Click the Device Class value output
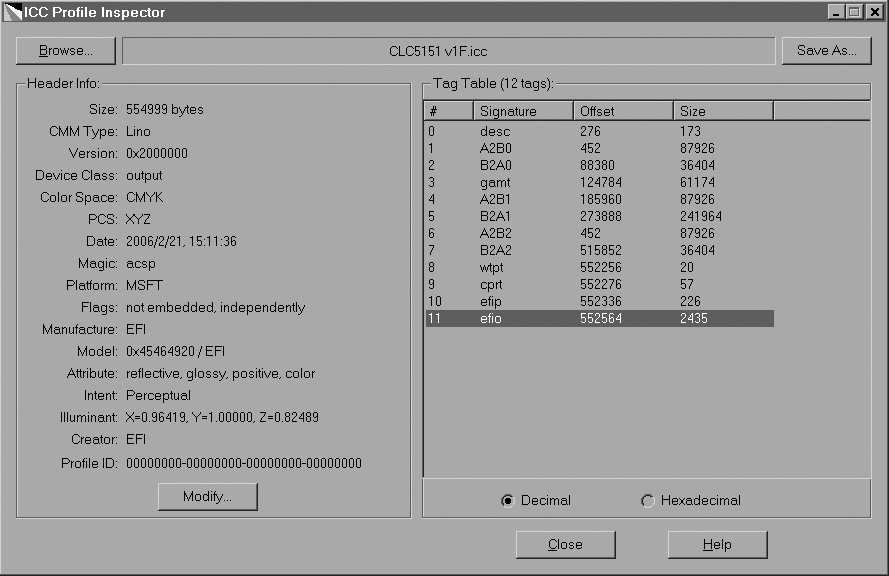 (144, 176)
